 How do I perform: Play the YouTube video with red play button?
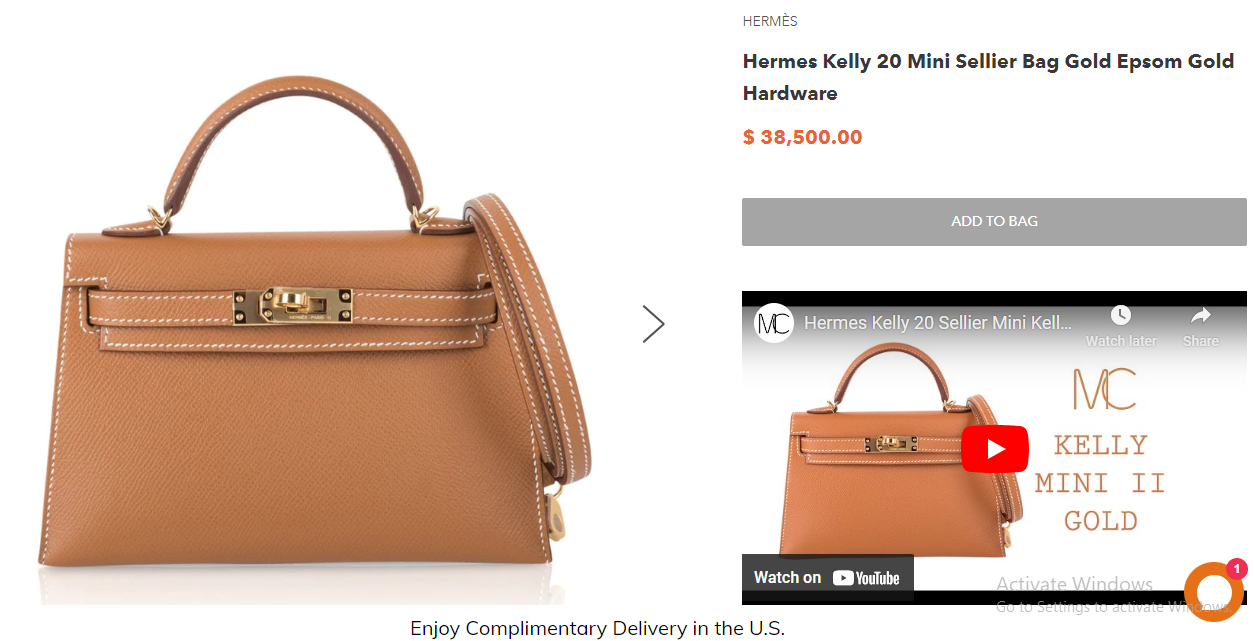[995, 449]
